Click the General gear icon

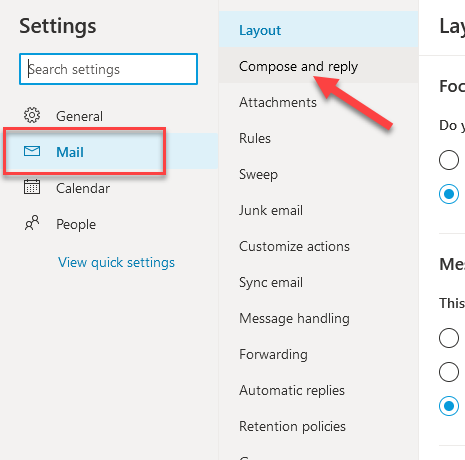32,115
